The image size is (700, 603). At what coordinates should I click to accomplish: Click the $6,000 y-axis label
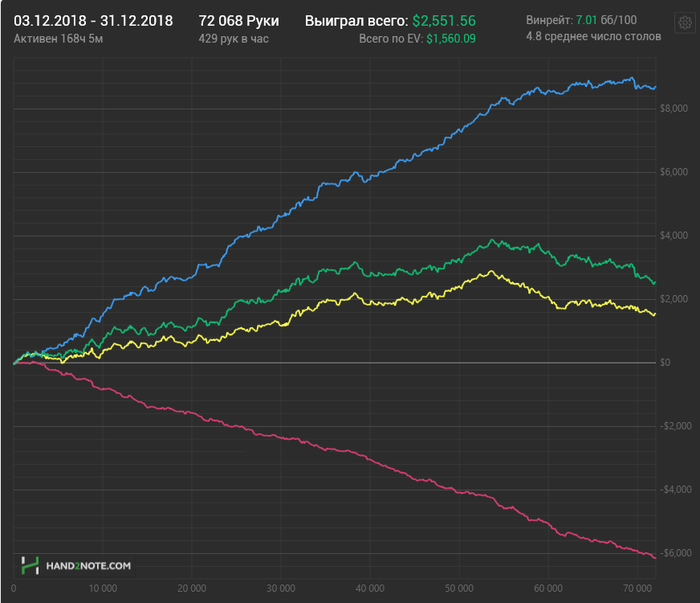pos(674,172)
